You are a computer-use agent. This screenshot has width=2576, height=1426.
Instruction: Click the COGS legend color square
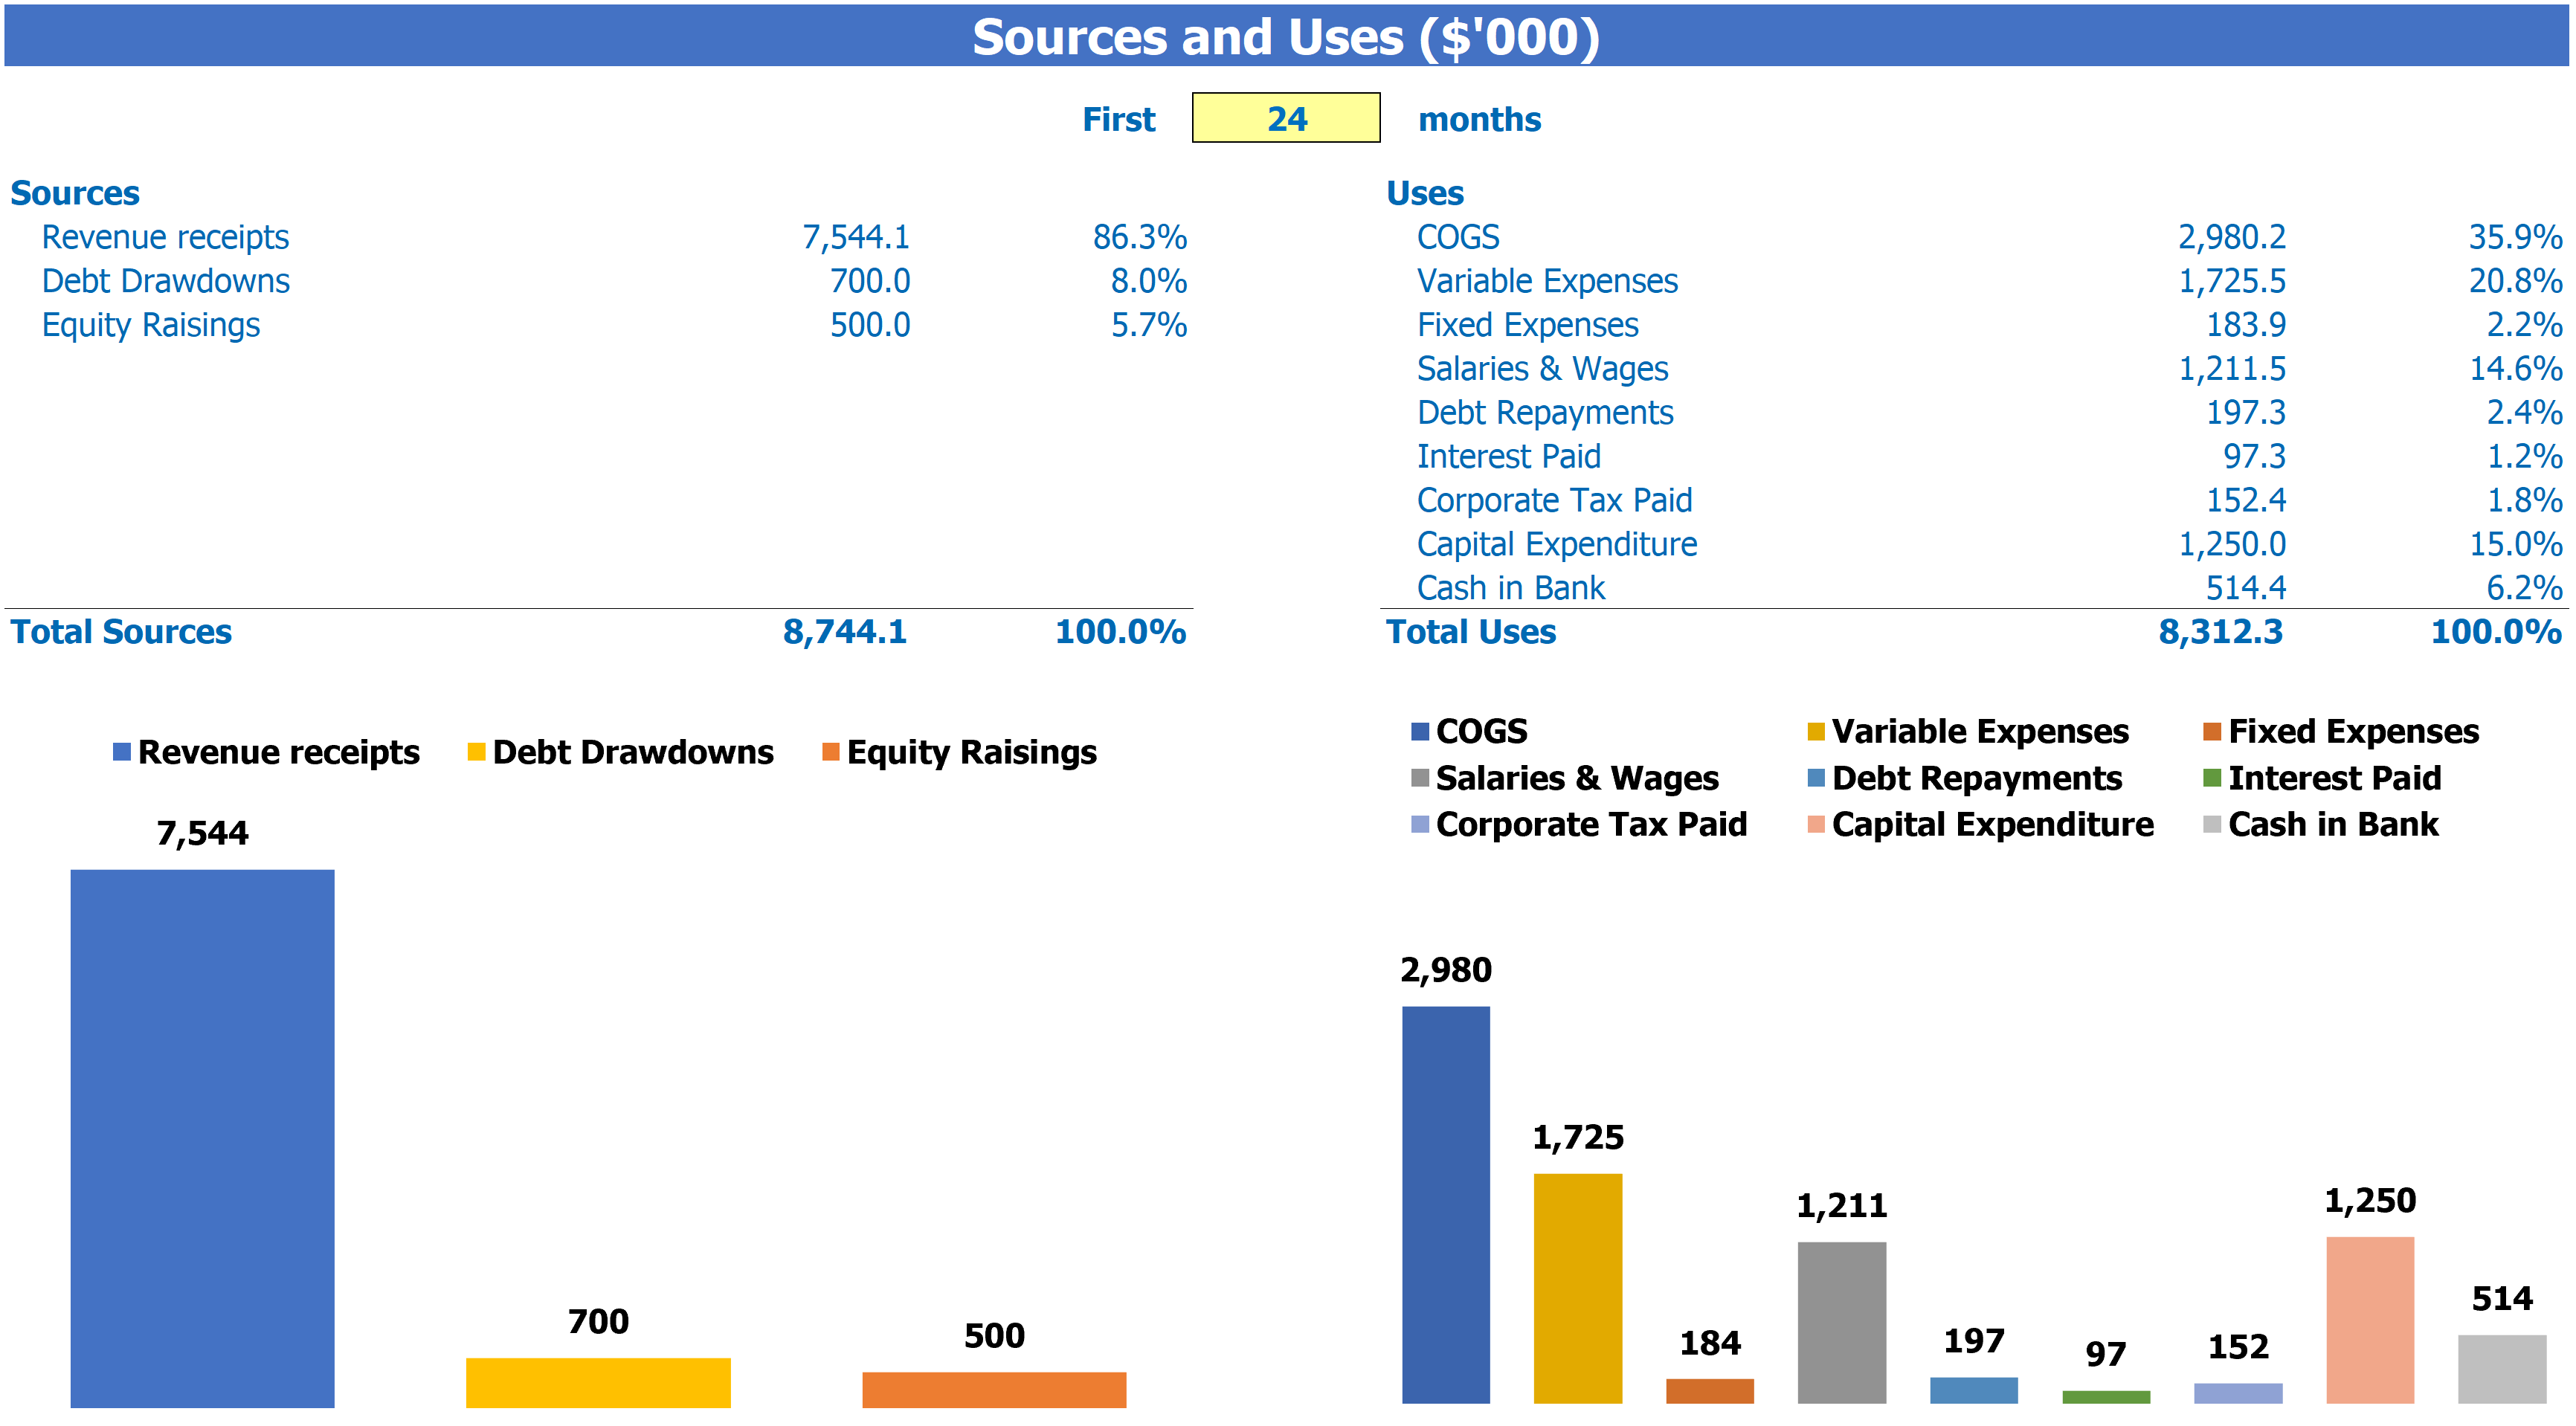1419,731
